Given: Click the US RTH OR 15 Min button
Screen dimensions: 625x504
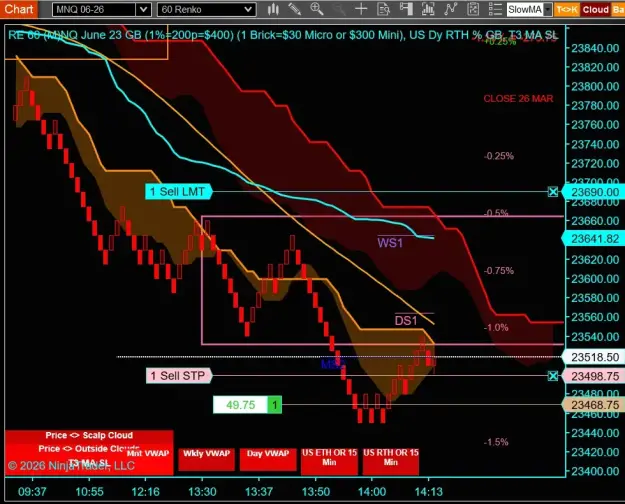Looking at the screenshot, I should point(391,461).
